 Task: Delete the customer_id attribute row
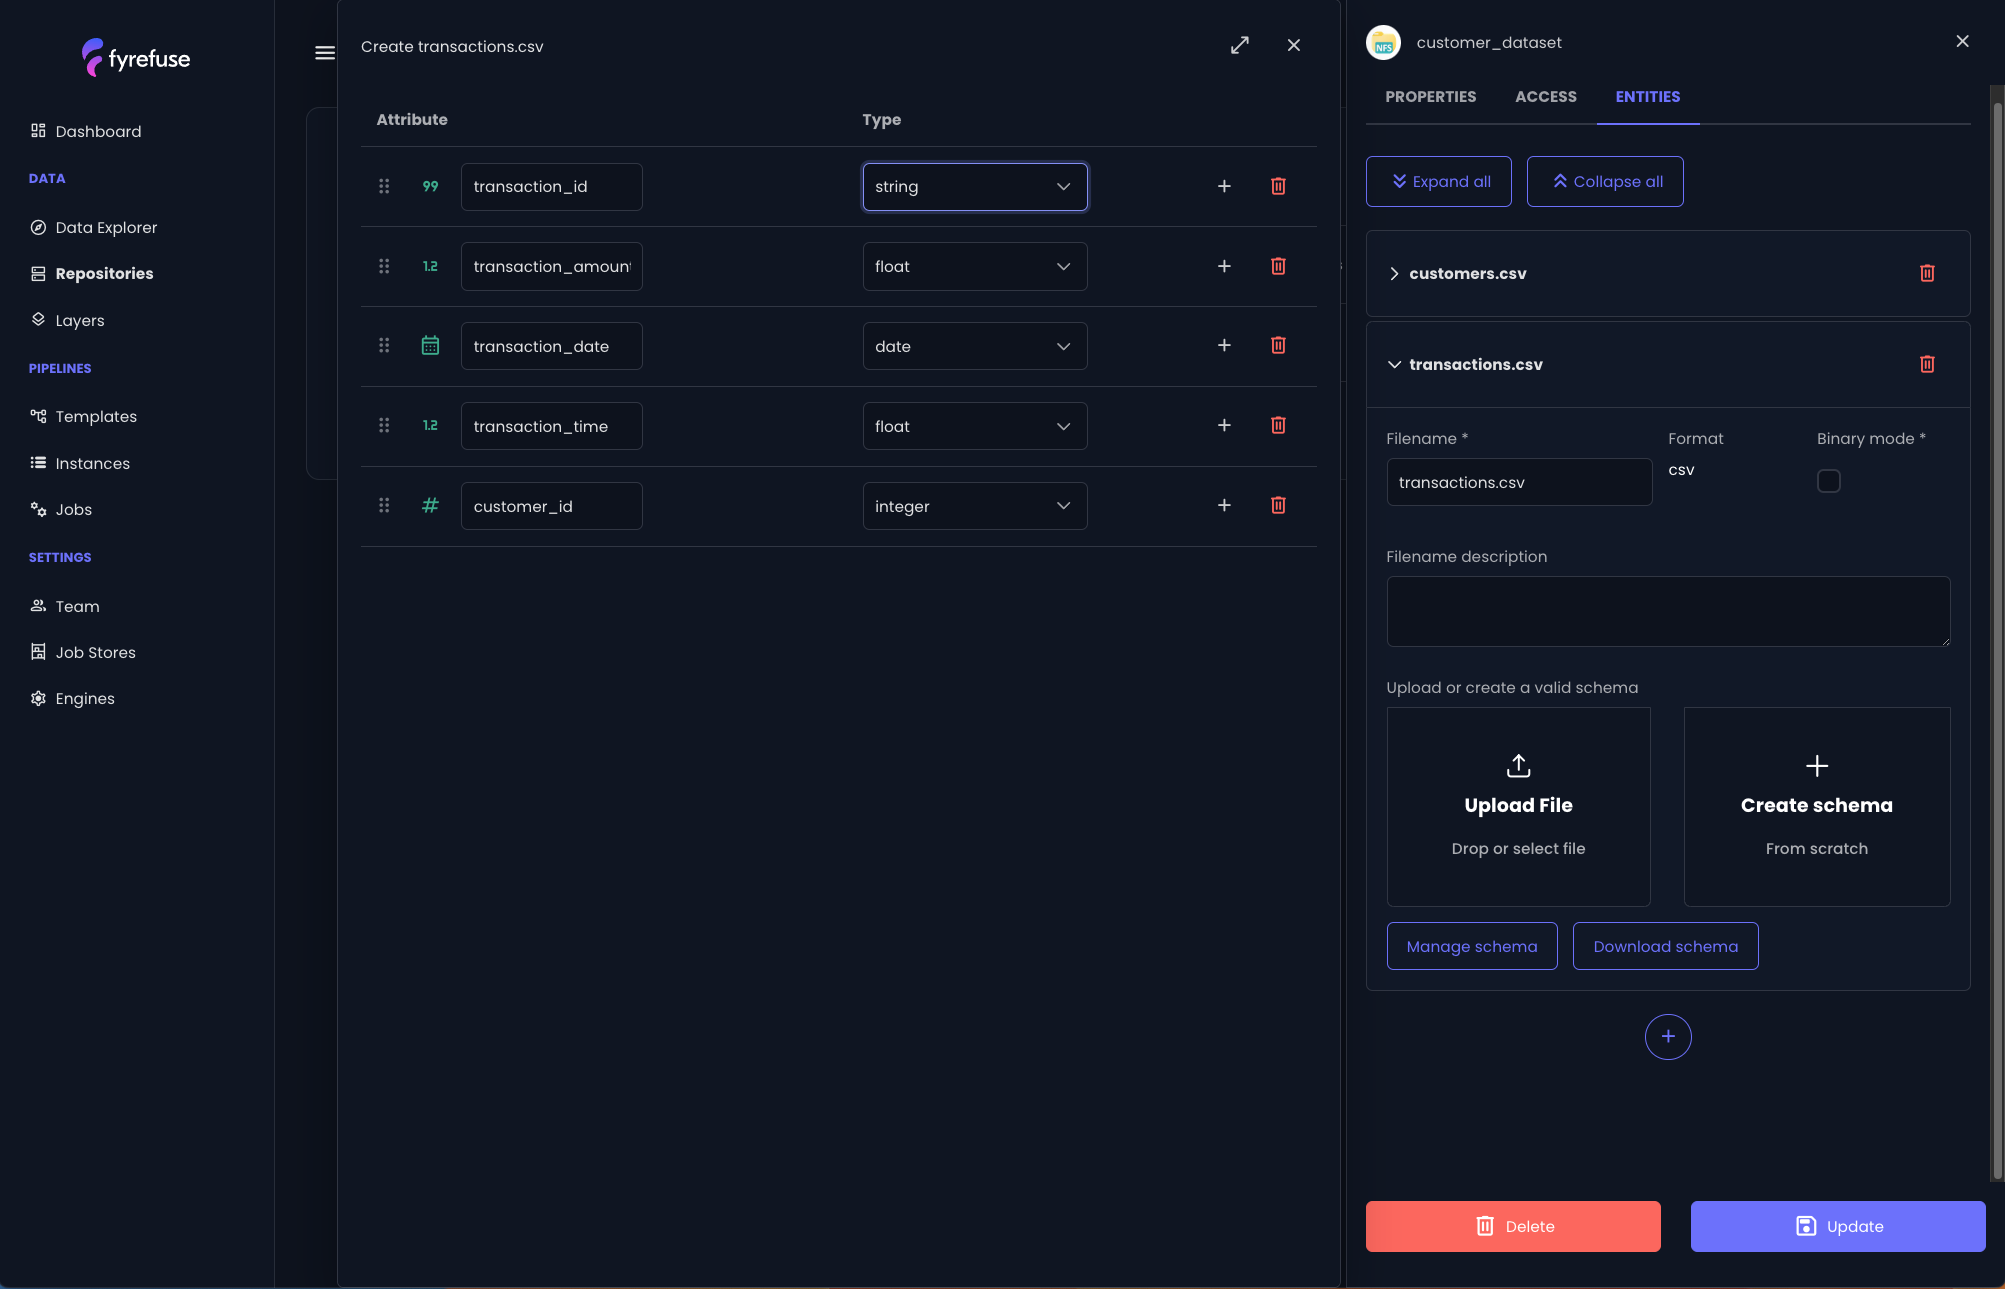pos(1278,505)
